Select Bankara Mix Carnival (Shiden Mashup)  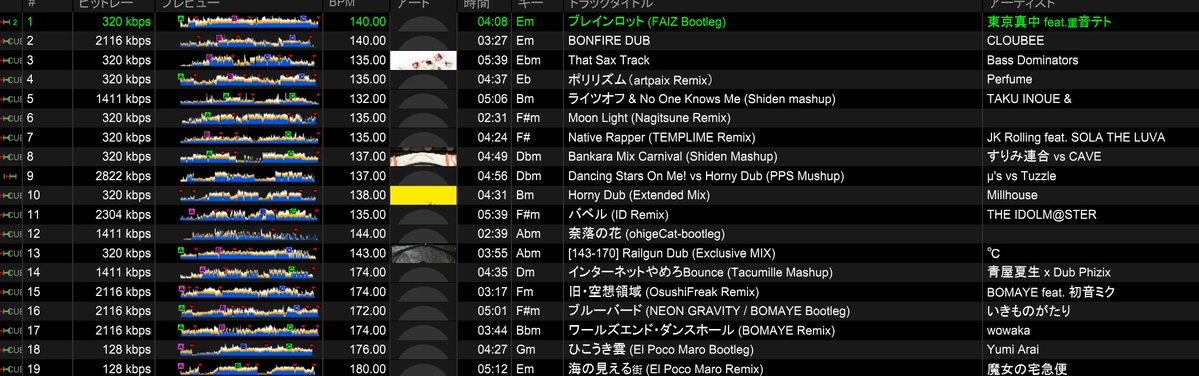click(672, 157)
